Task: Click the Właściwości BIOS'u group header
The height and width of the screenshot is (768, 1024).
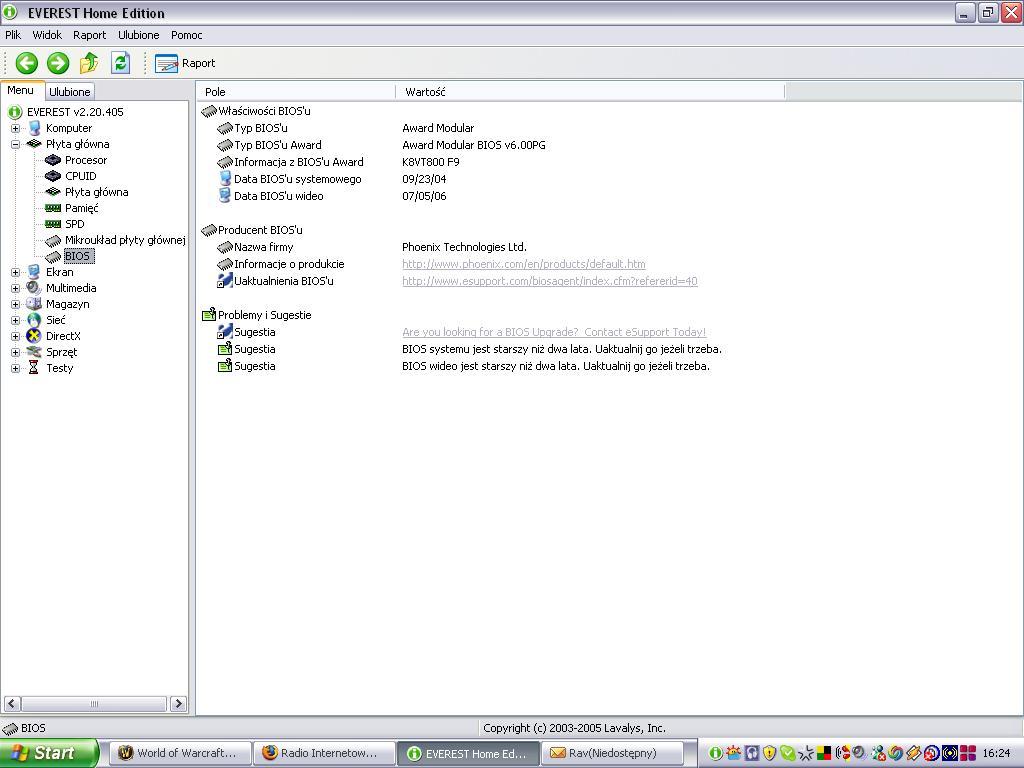Action: tap(256, 111)
